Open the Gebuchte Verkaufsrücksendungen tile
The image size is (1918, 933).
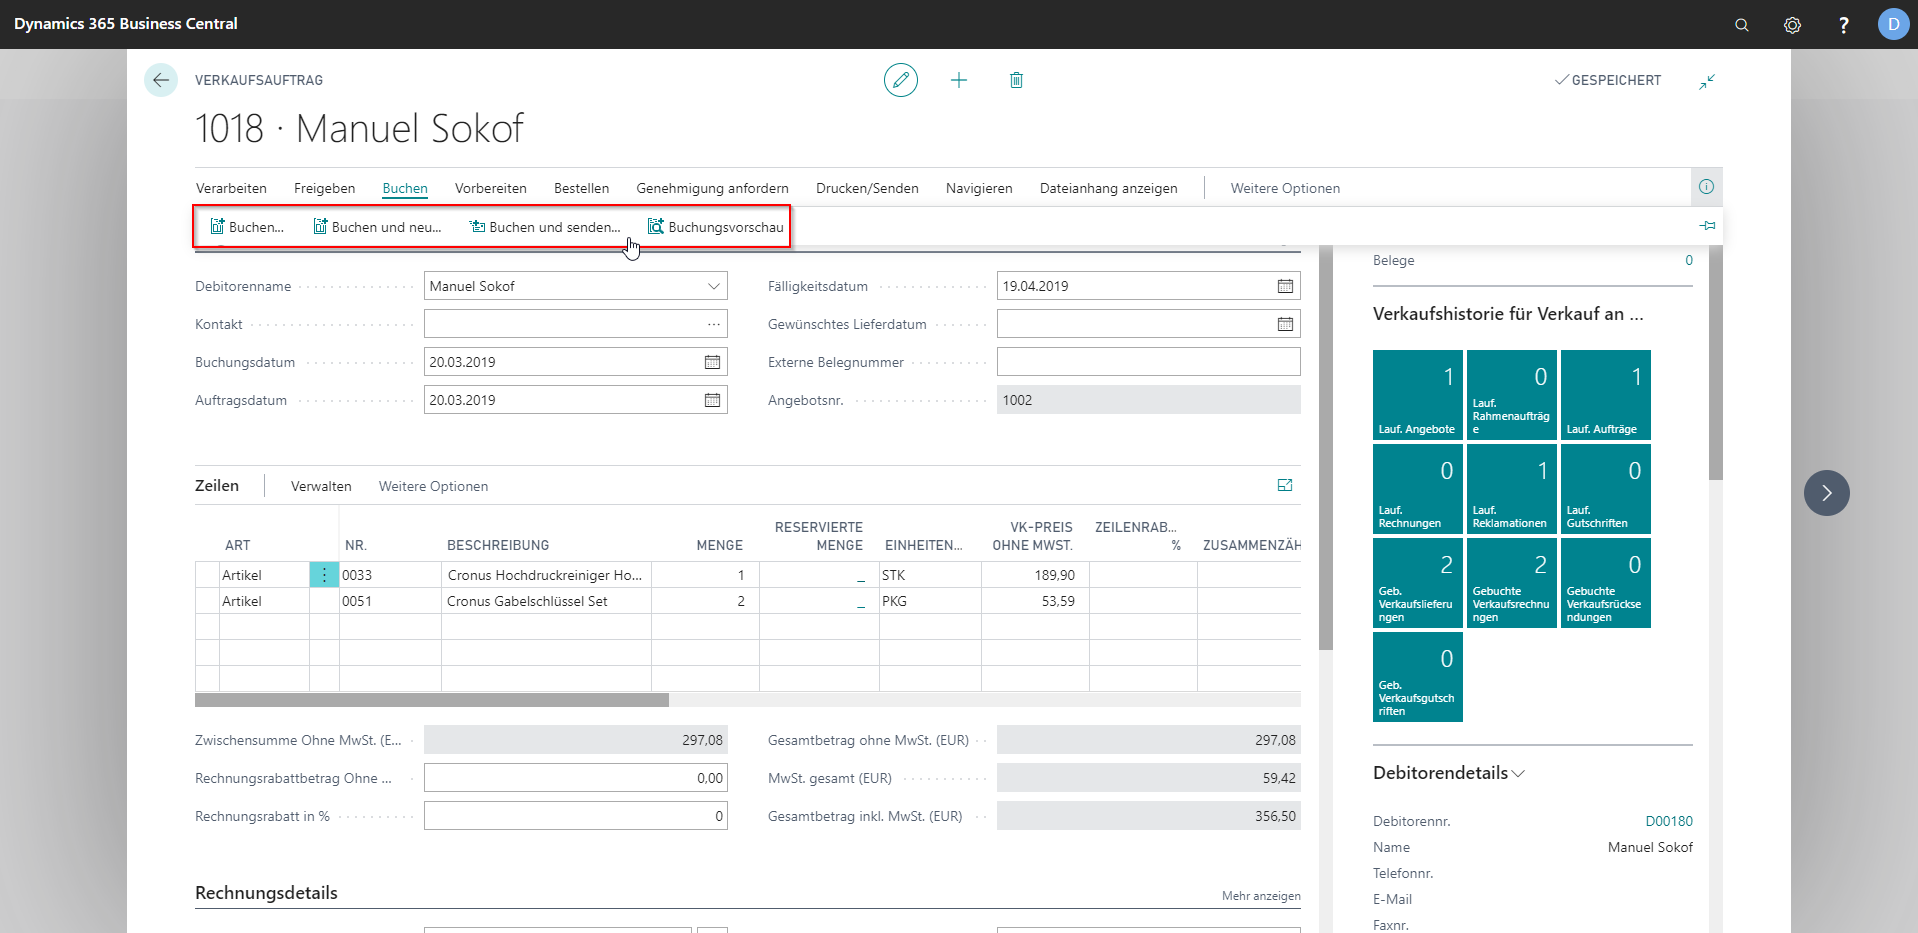[1606, 583]
